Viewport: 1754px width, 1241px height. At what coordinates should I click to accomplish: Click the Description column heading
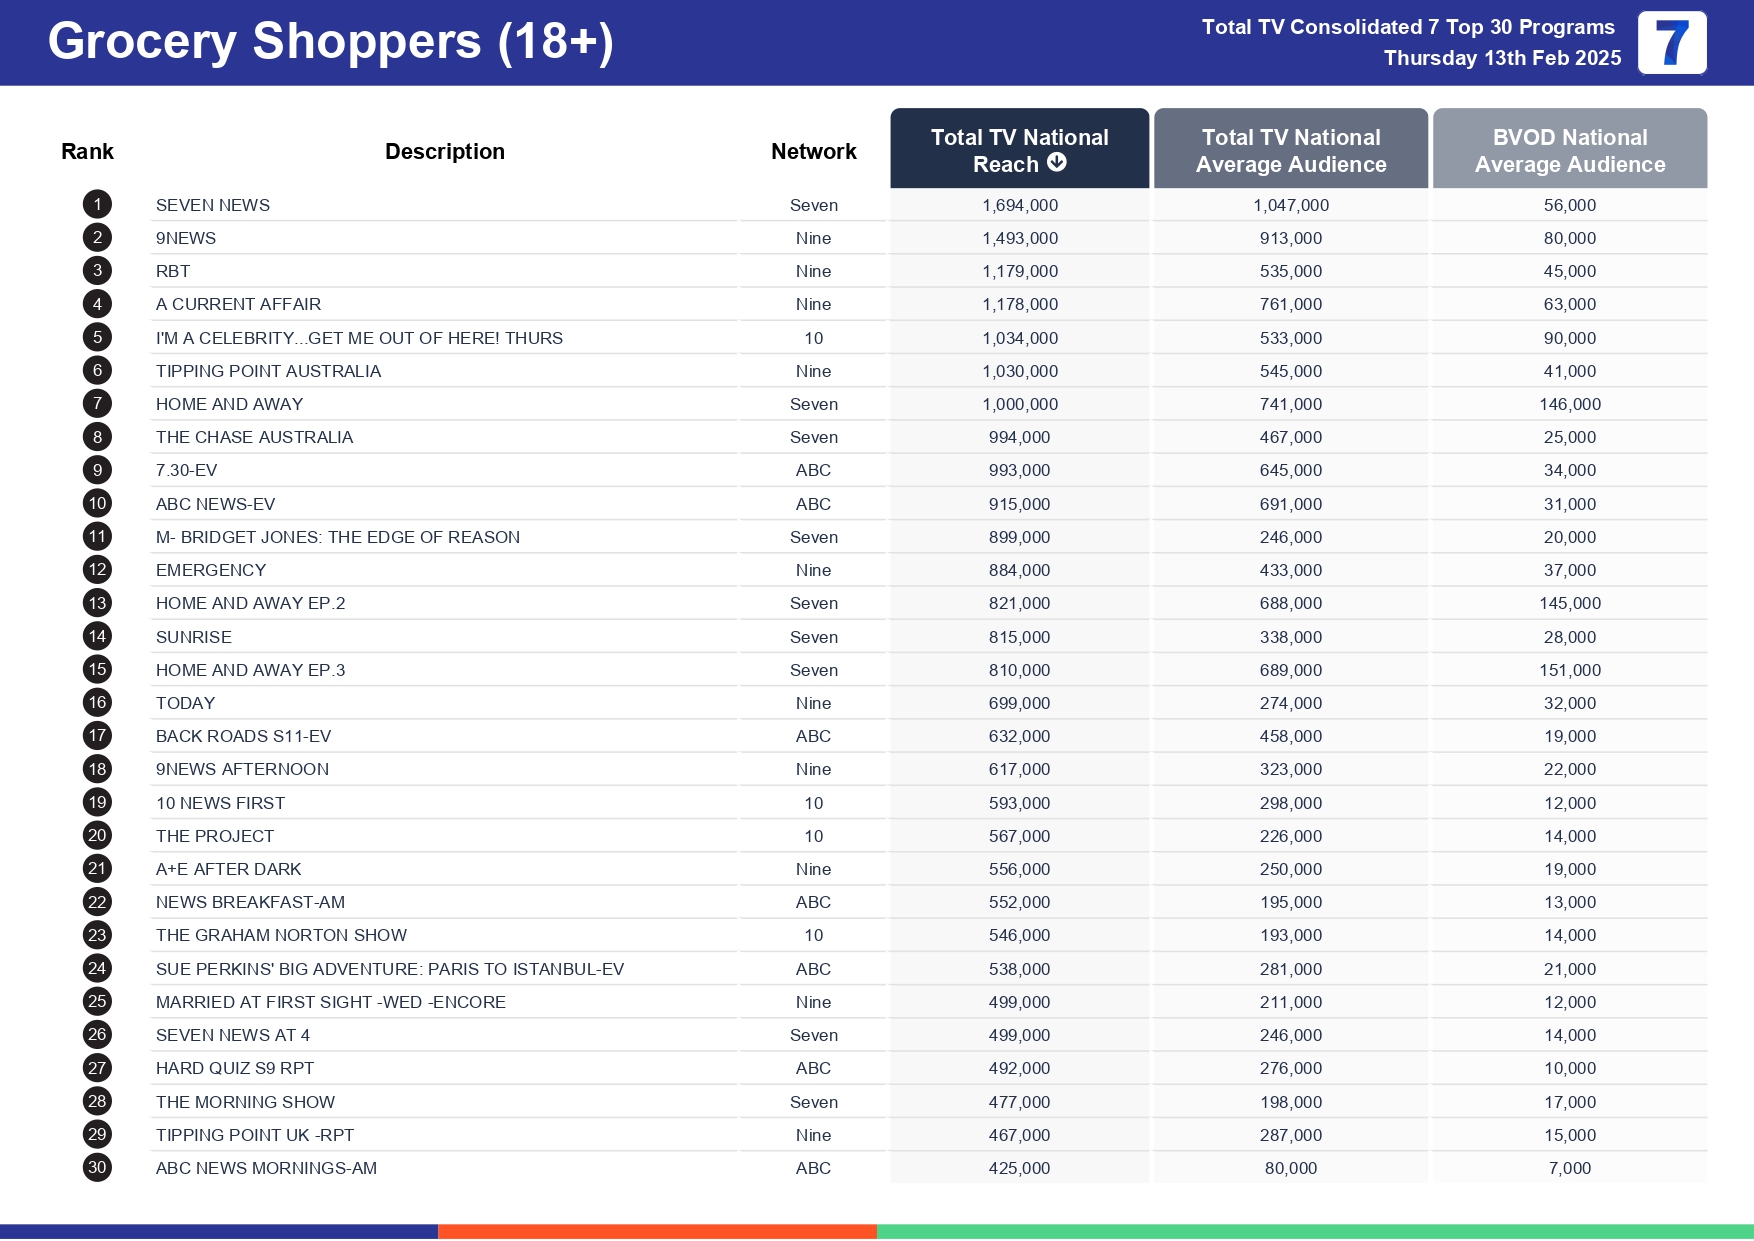tap(444, 152)
